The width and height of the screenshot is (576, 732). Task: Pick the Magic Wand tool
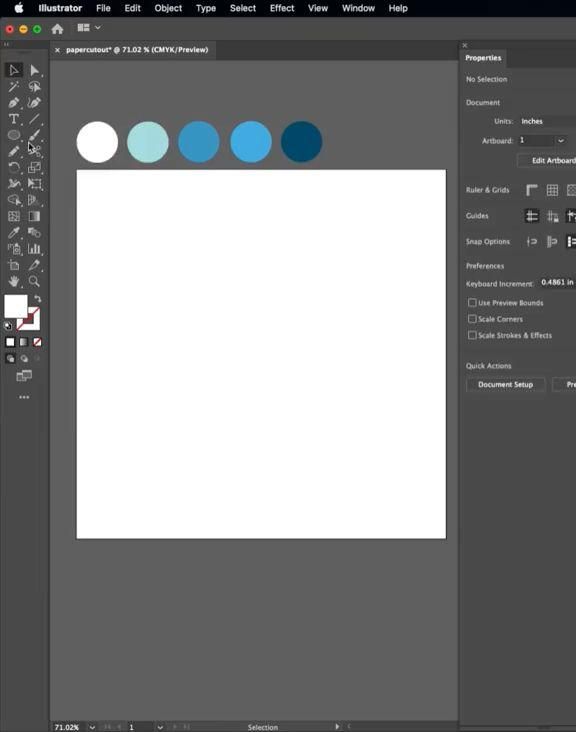14,86
